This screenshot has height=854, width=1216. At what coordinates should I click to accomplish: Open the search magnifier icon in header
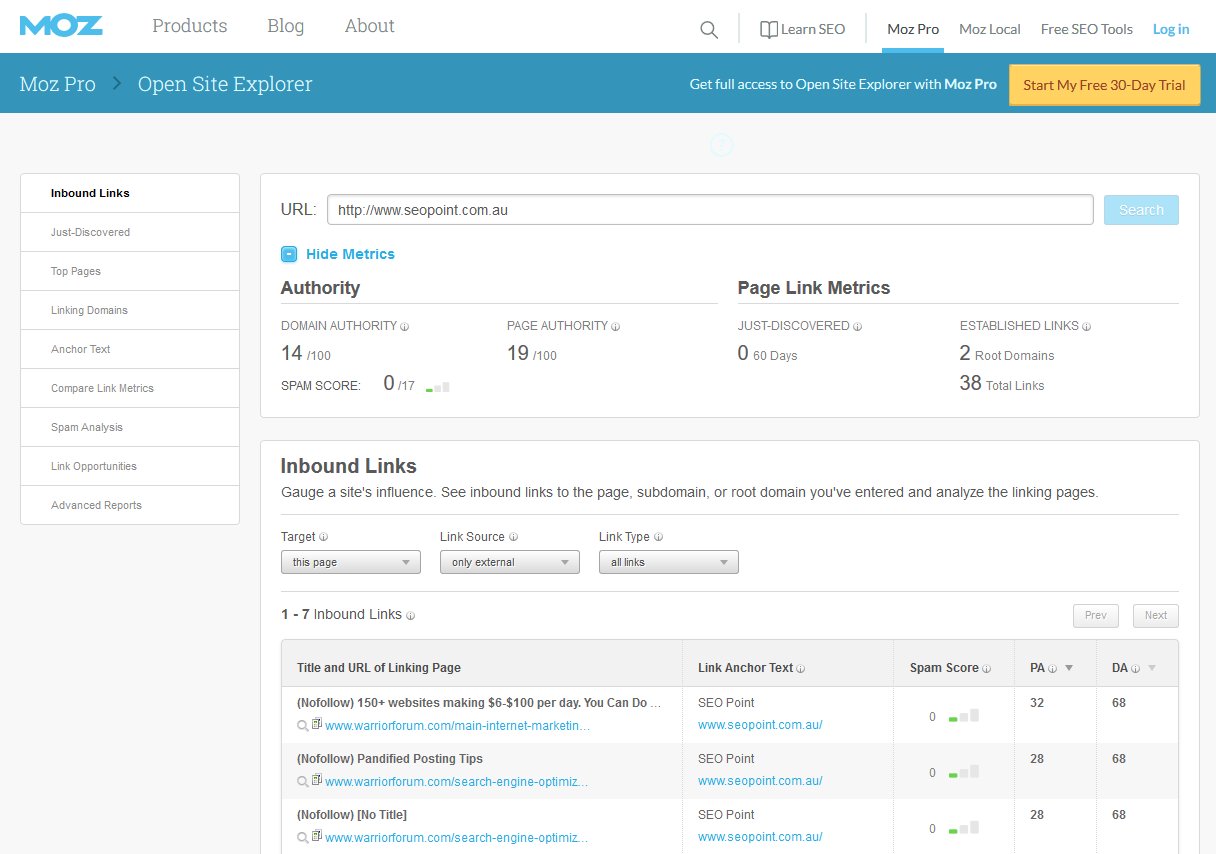coord(709,30)
